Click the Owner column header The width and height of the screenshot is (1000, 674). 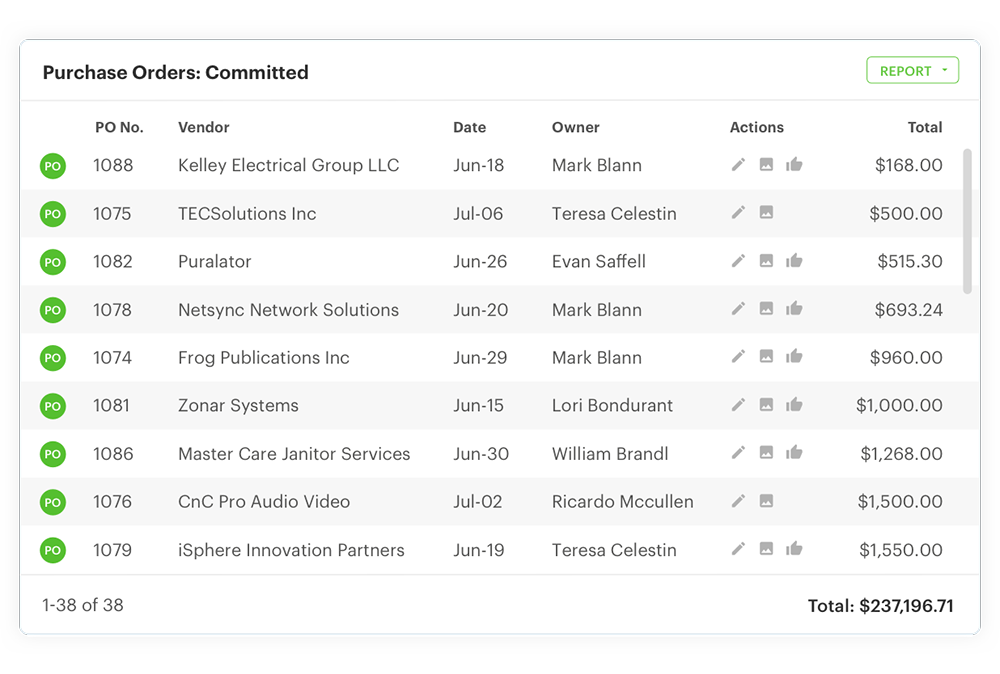click(x=576, y=127)
